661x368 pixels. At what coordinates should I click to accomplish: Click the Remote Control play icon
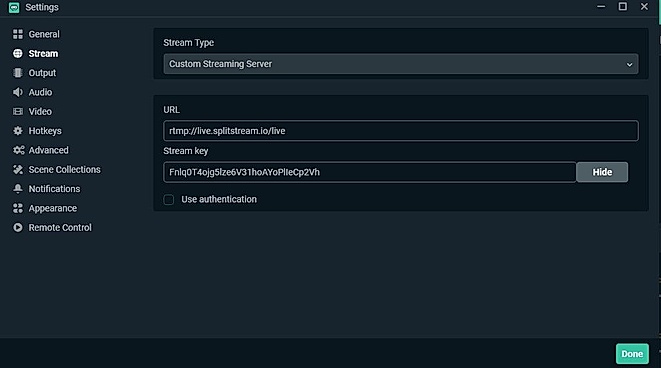(x=18, y=228)
